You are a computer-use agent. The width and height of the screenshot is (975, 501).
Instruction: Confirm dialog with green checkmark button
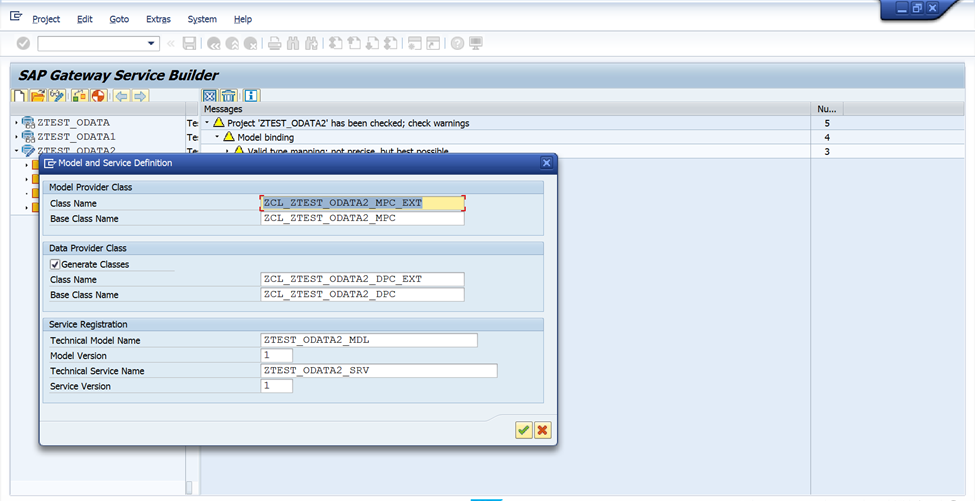point(524,430)
